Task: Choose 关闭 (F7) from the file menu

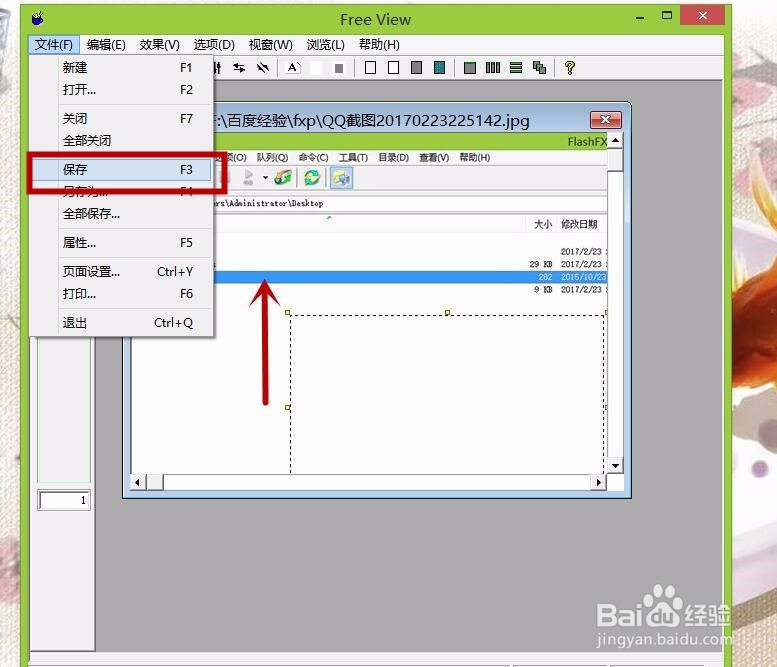Action: pos(121,119)
